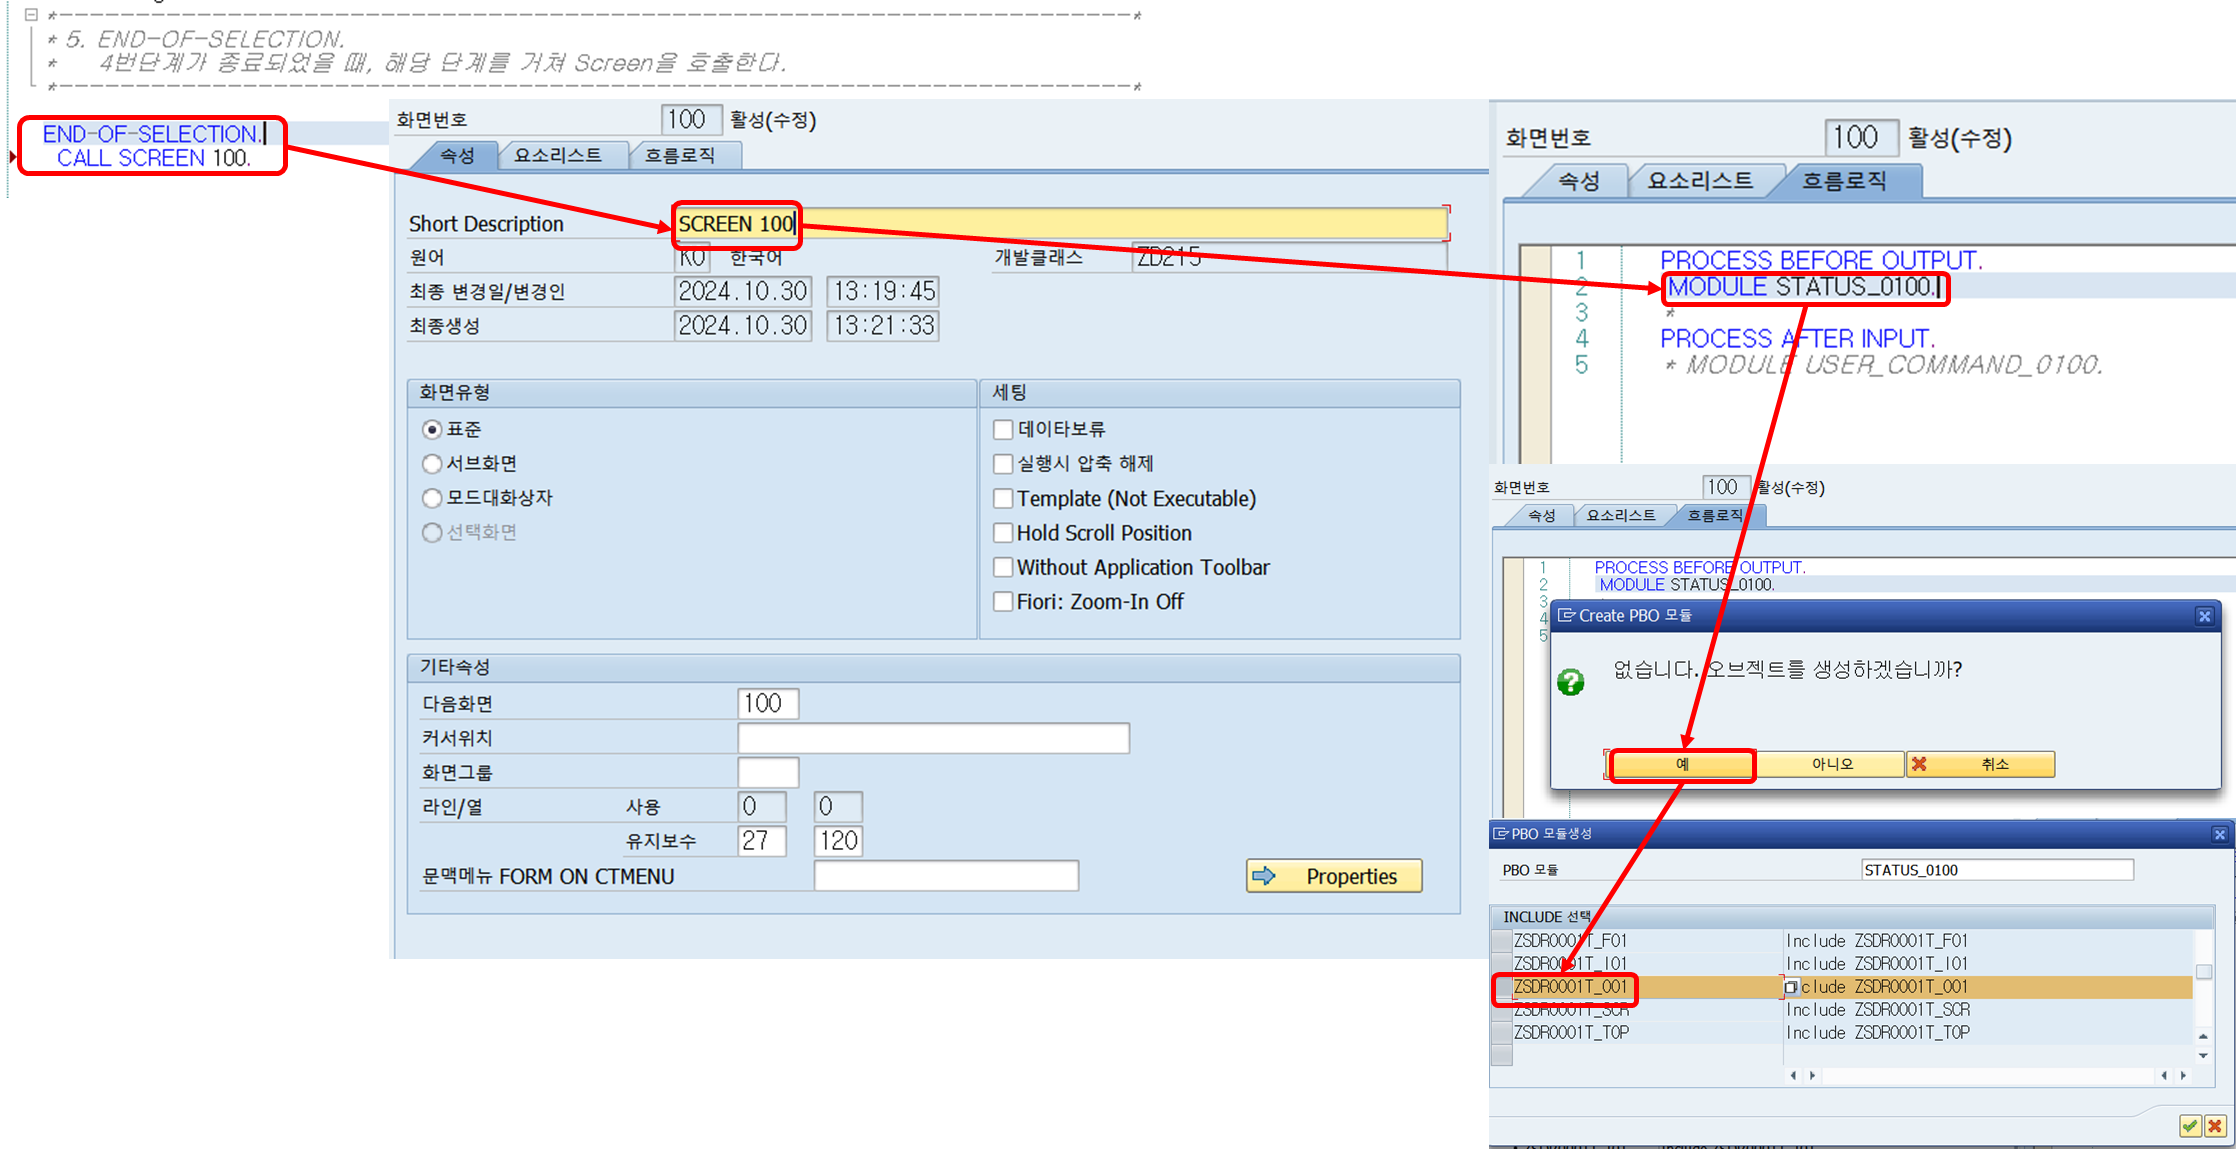Select the 서브화면 radio button
Viewport: 2236px width, 1149px height.
pyautogui.click(x=432, y=464)
